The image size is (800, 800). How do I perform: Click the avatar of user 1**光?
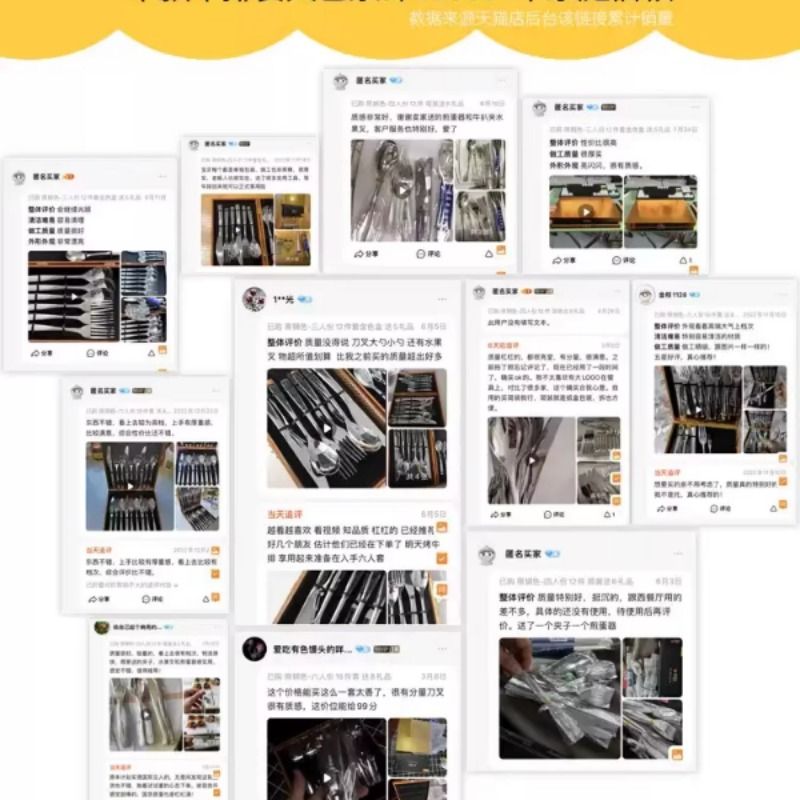[254, 299]
